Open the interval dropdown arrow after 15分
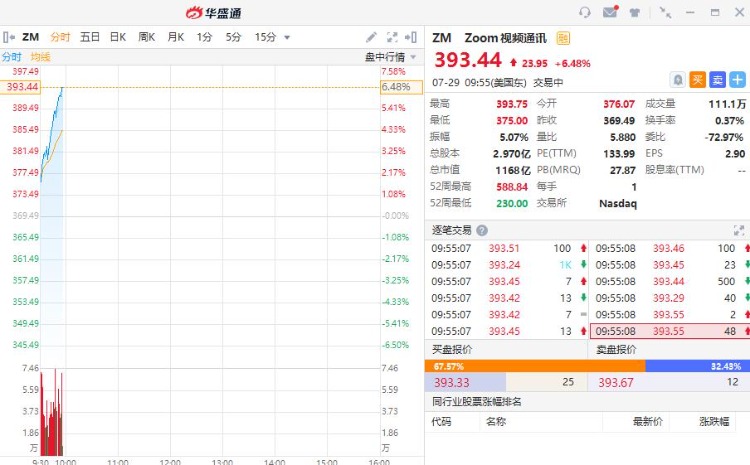 tap(287, 37)
